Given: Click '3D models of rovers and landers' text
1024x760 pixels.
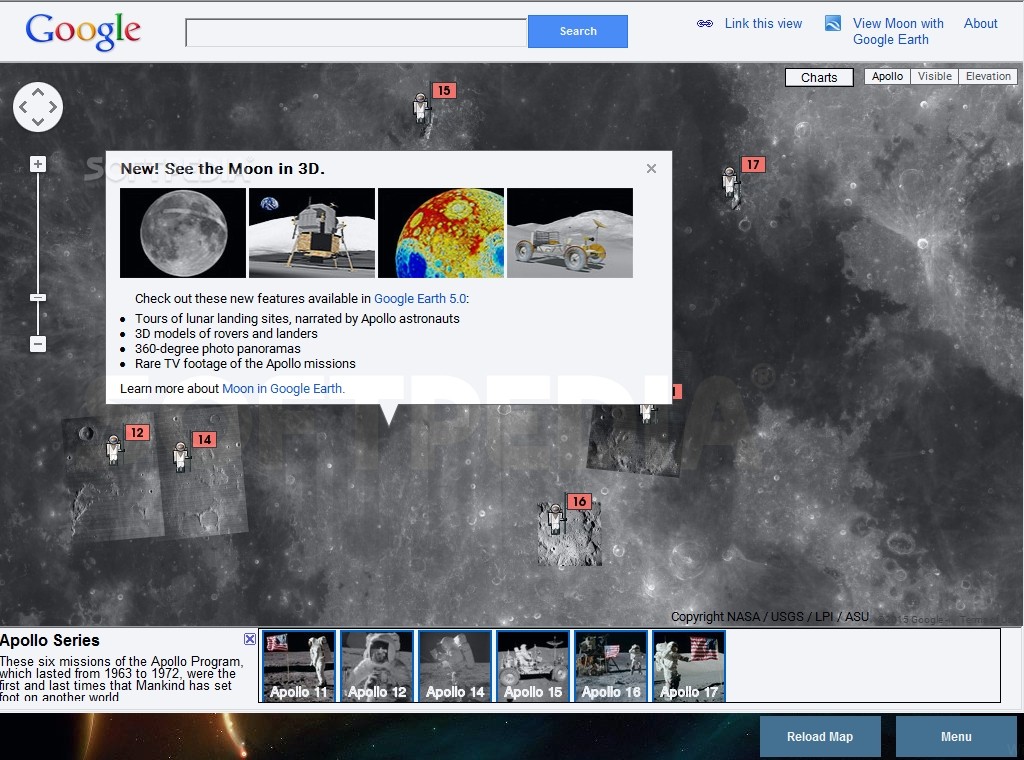Looking at the screenshot, I should pyautogui.click(x=226, y=334).
